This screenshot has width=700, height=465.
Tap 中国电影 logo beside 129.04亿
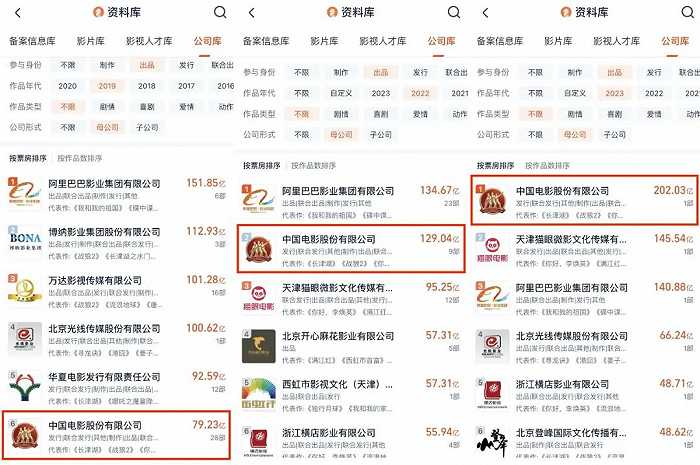point(259,249)
